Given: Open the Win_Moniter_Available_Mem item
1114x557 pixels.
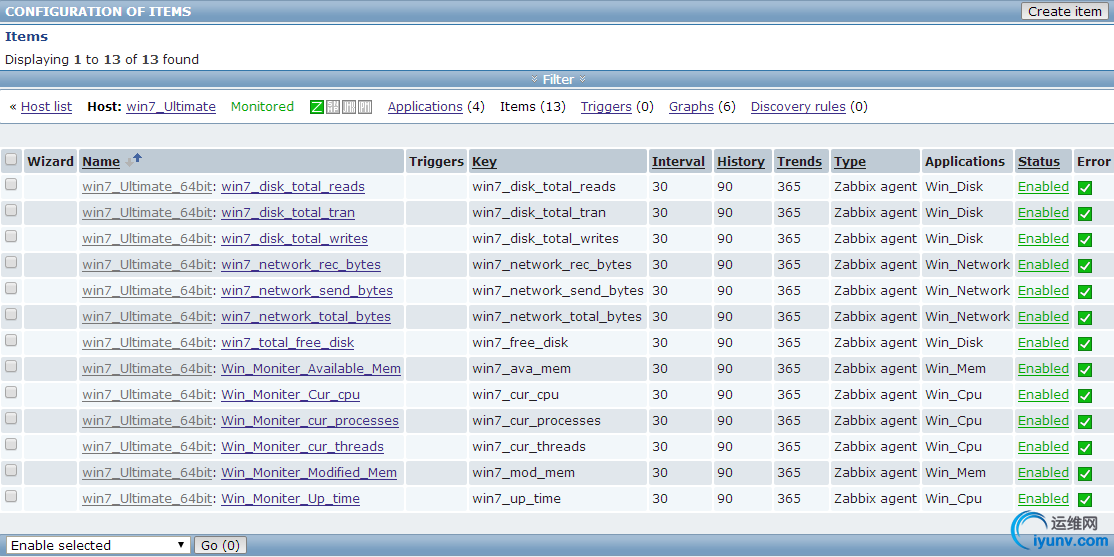Looking at the screenshot, I should (311, 369).
